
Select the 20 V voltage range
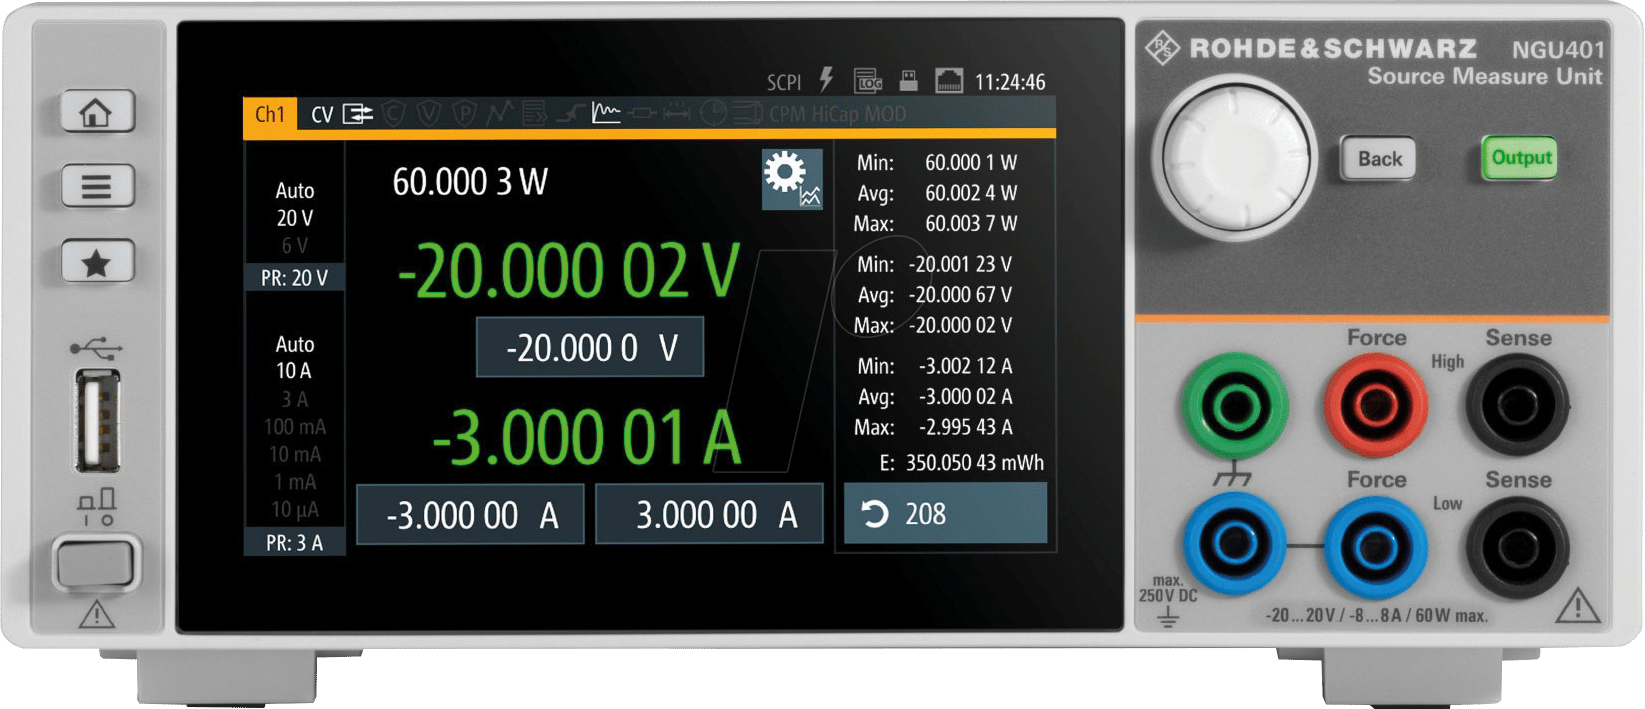pos(295,218)
